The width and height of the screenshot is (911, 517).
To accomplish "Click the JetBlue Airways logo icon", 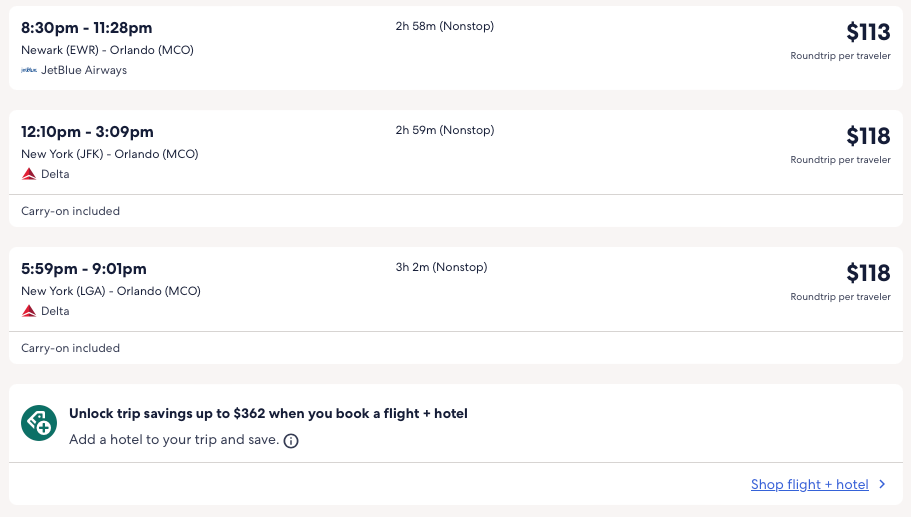I will tap(29, 70).
